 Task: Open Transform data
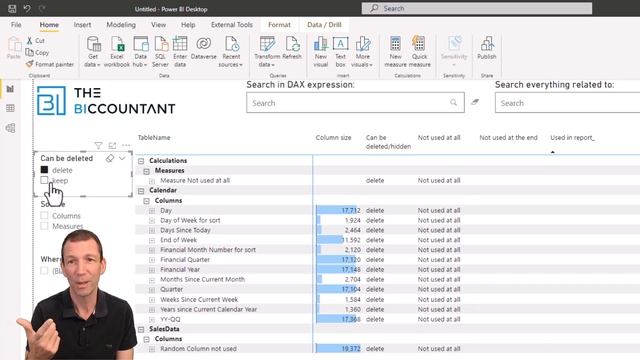point(267,51)
